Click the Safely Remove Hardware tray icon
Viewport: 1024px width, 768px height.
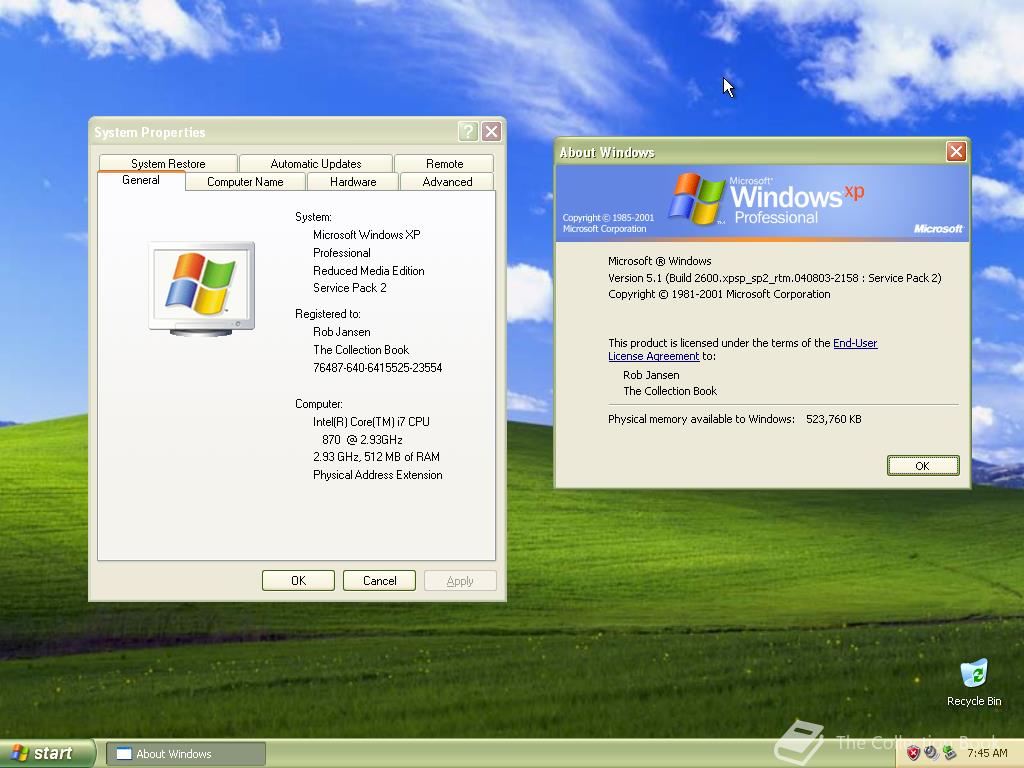point(950,753)
